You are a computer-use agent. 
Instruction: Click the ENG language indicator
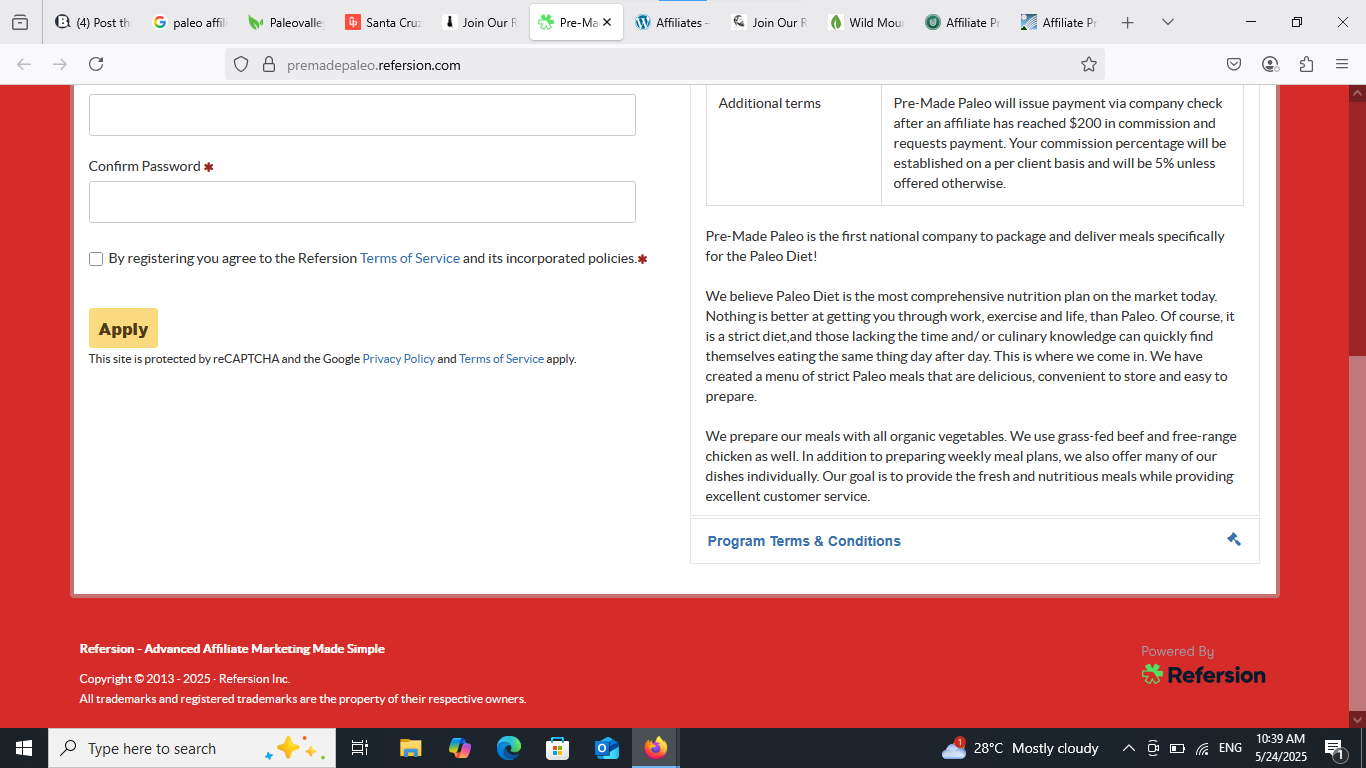[1230, 748]
